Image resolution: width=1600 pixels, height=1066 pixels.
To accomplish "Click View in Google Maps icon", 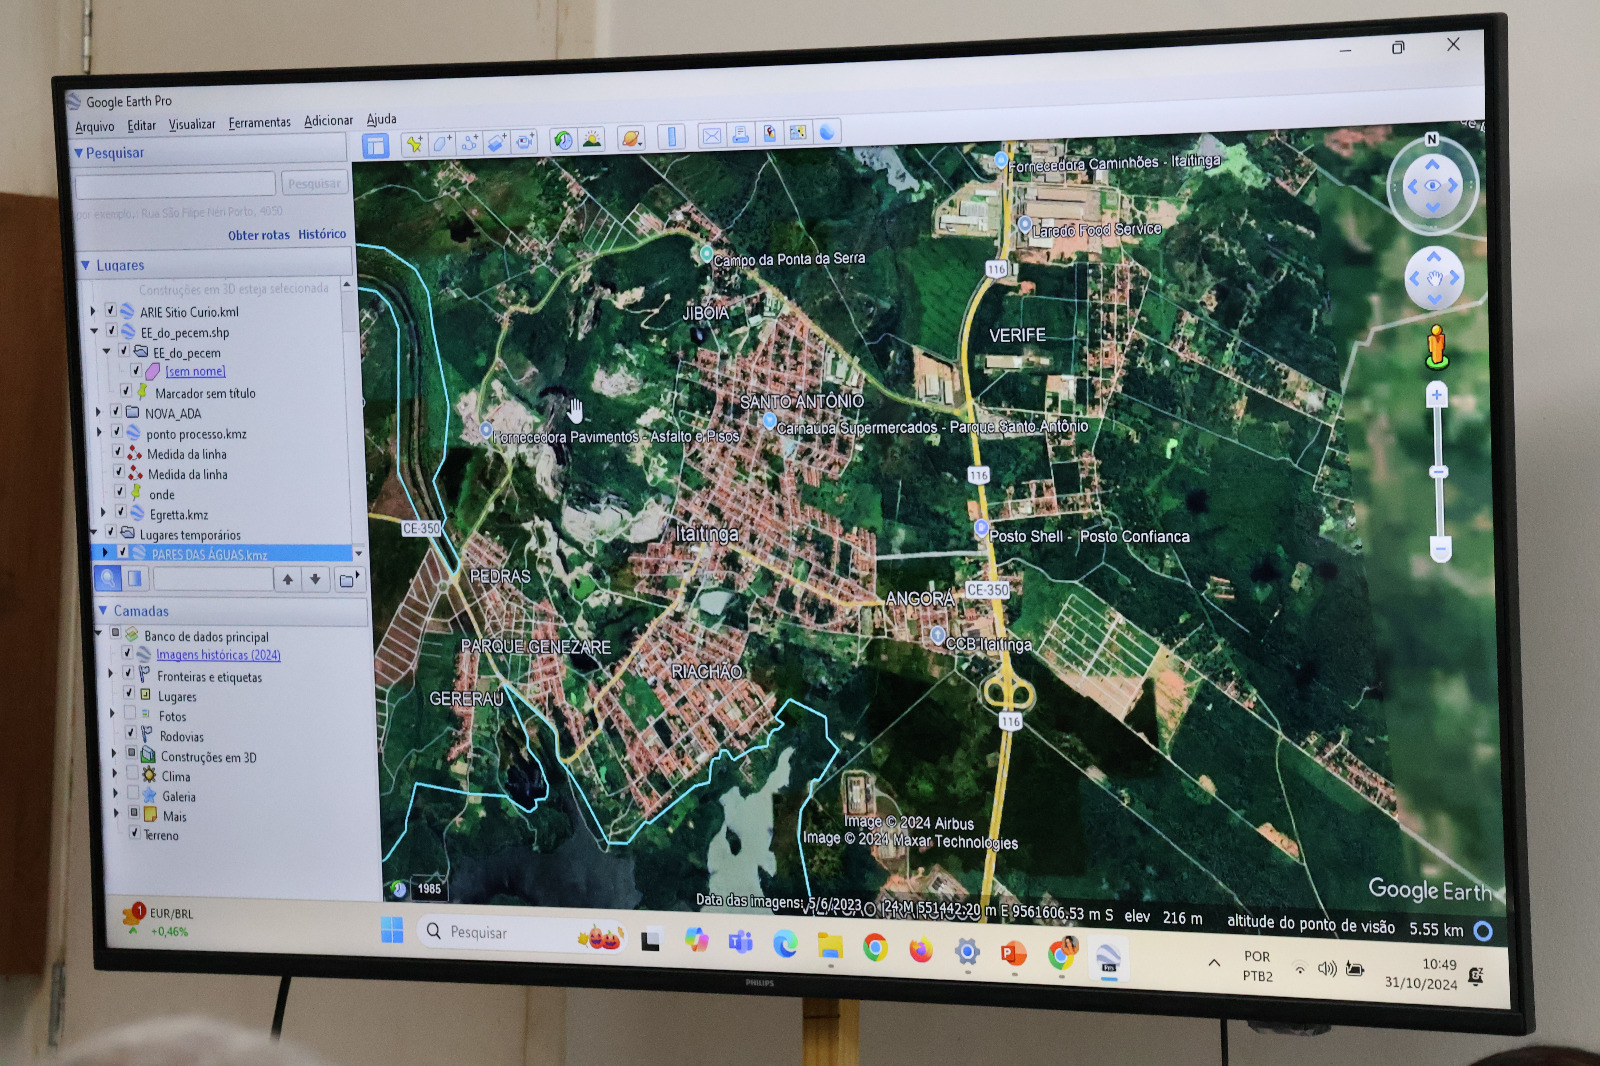I will (x=798, y=133).
